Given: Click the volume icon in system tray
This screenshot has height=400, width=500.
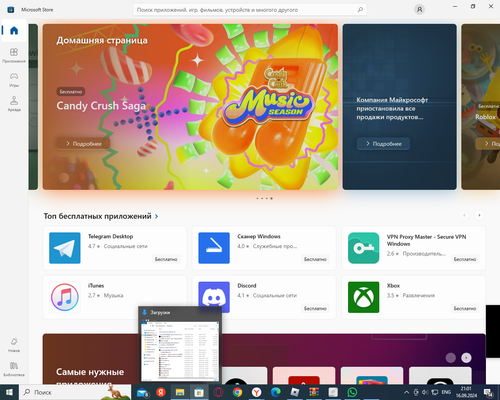Looking at the screenshot, I should pyautogui.click(x=425, y=392).
